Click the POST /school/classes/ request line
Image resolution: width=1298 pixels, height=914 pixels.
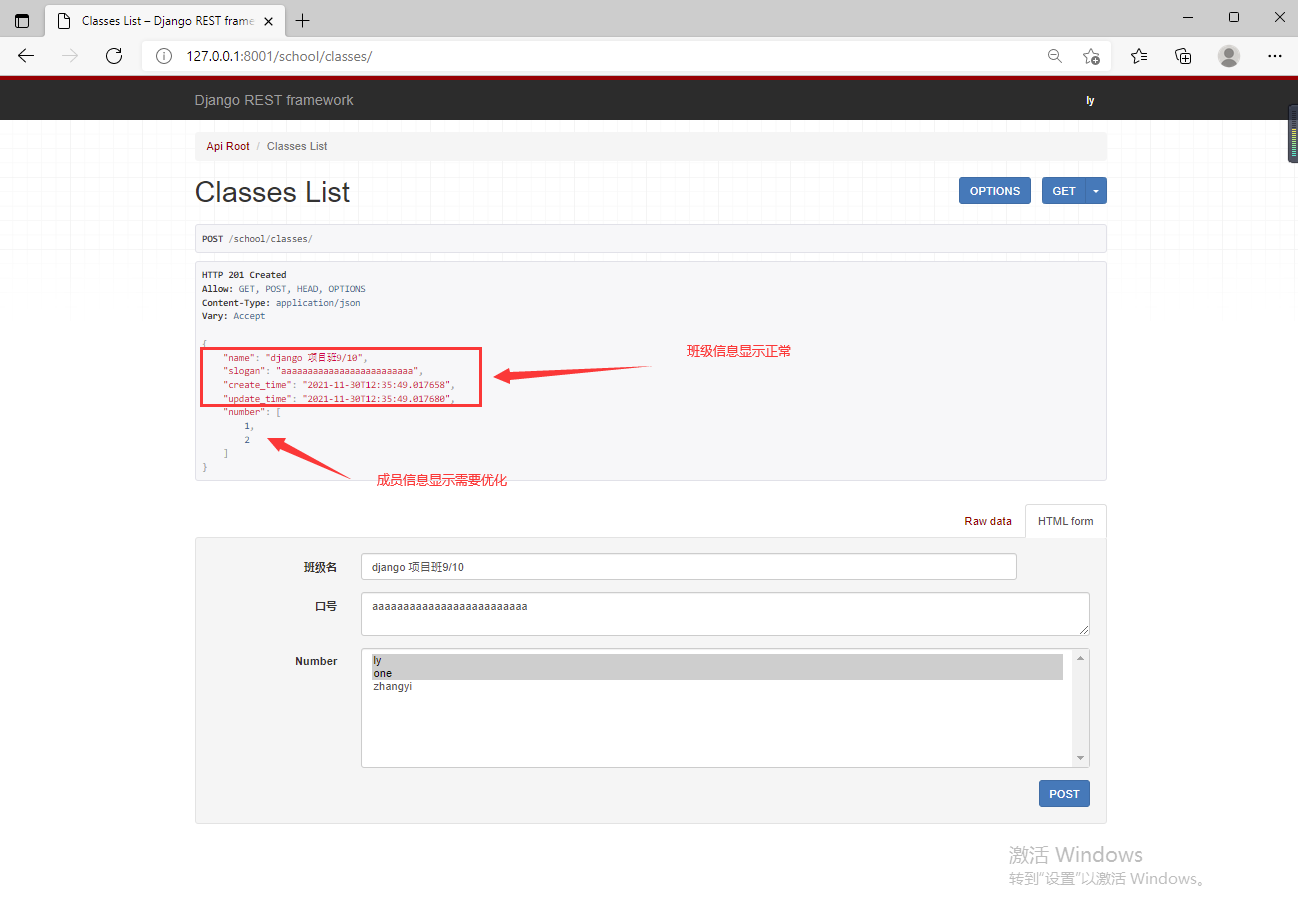click(x=257, y=239)
